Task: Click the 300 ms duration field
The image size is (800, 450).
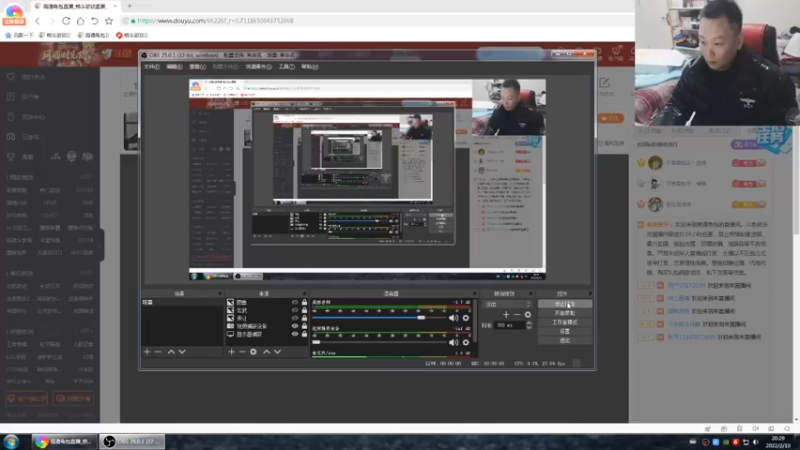Action: coord(509,325)
